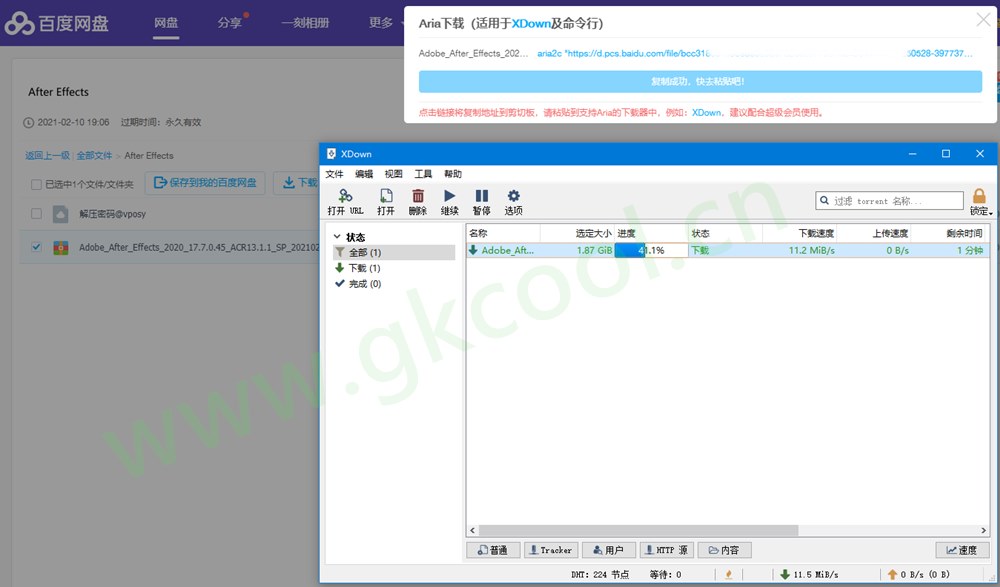Sort by the 选定大小 column header
Screen dimensions: 1000x587
pyautogui.click(x=577, y=233)
